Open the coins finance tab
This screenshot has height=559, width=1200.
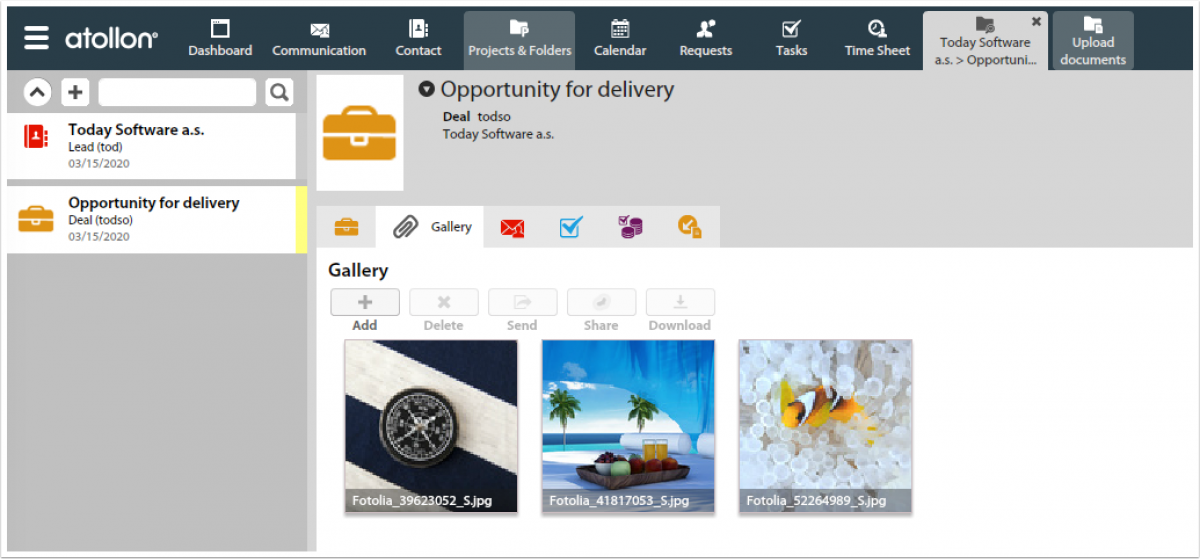click(630, 227)
